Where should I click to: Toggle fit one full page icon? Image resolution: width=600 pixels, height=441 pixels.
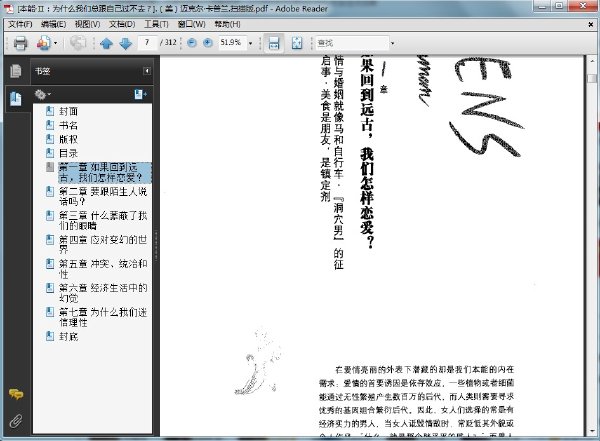[x=297, y=43]
